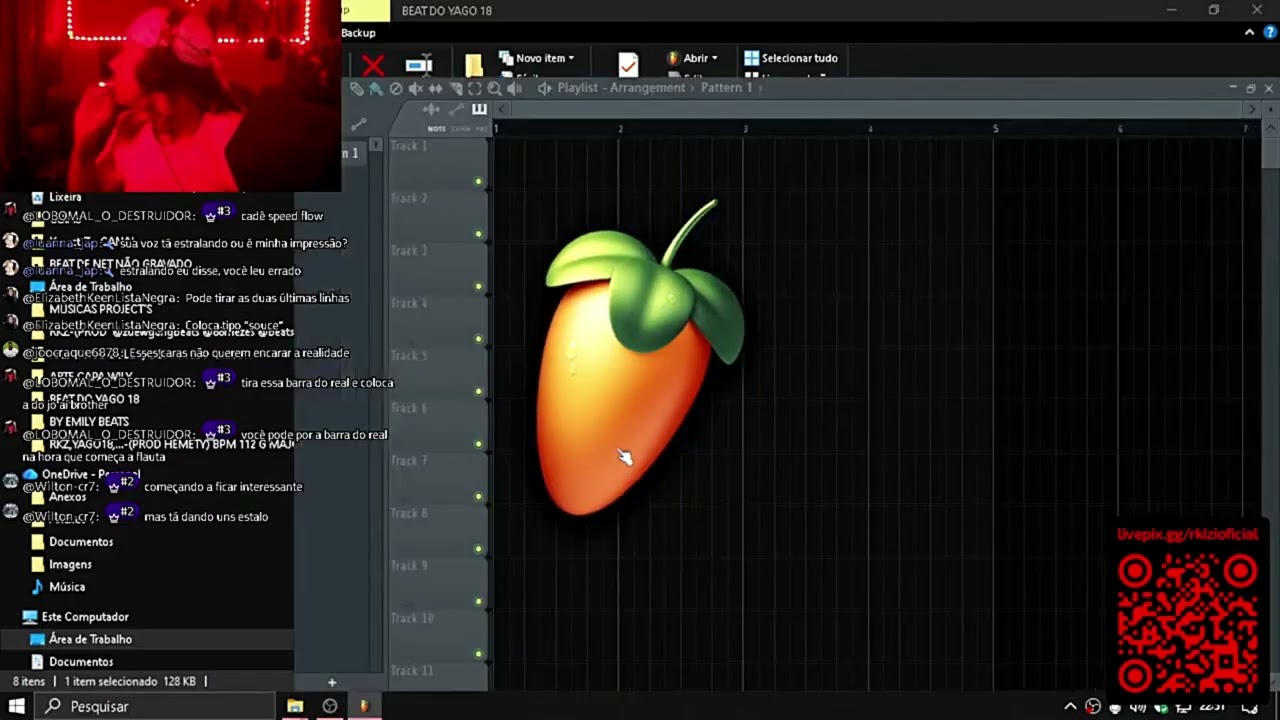Select the Delete tool in playlist toolbar

[396, 88]
